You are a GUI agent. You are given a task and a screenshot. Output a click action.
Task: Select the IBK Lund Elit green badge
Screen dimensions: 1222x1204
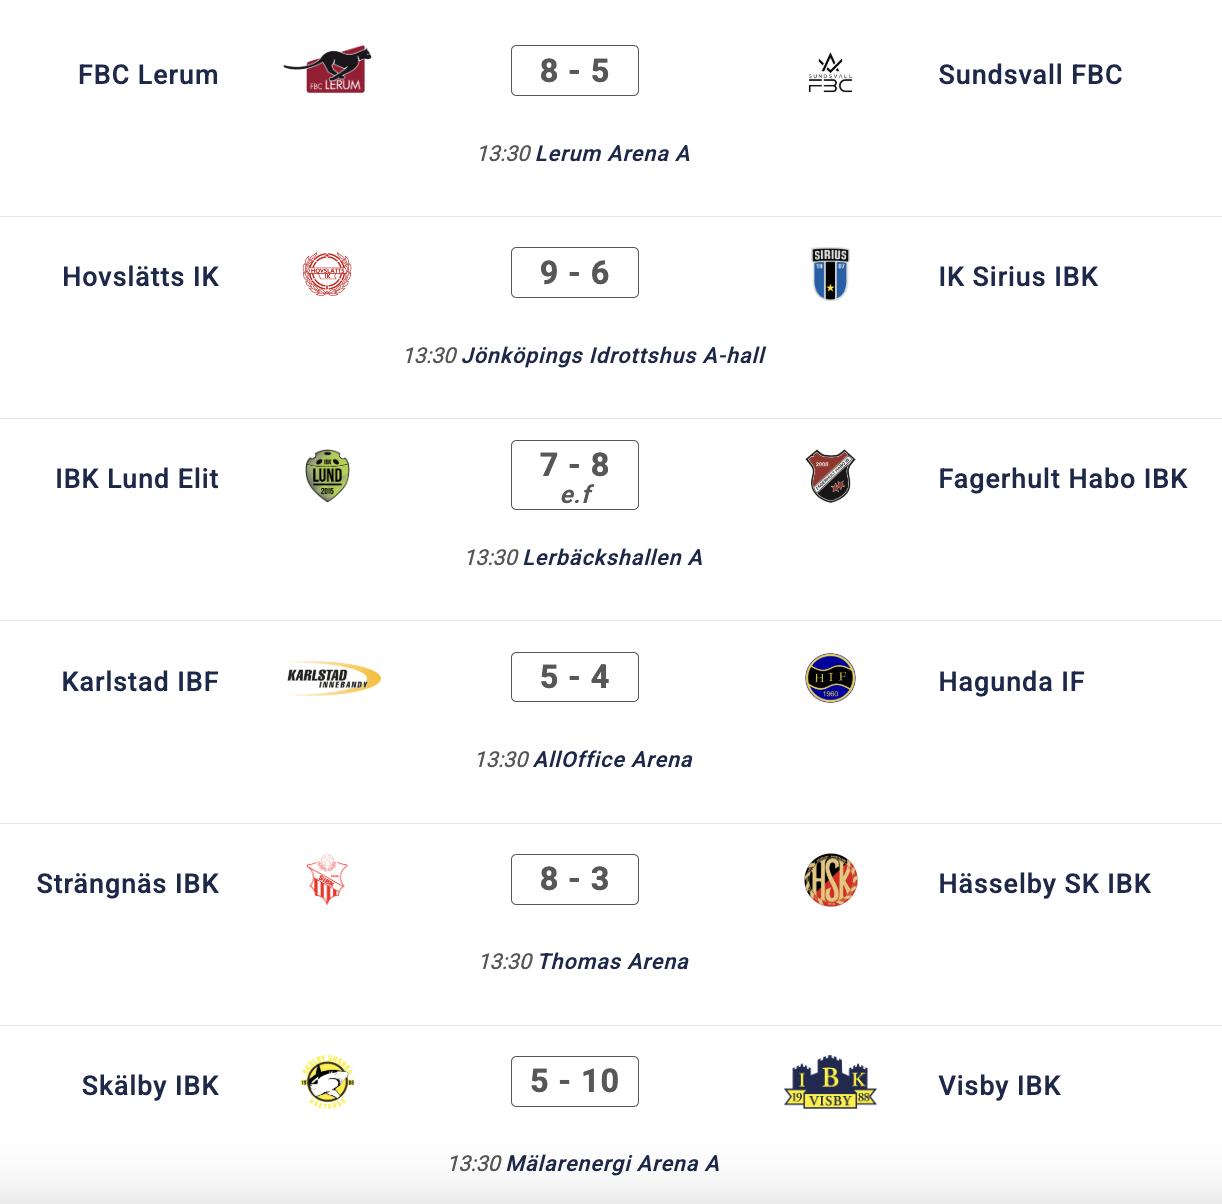pos(327,476)
